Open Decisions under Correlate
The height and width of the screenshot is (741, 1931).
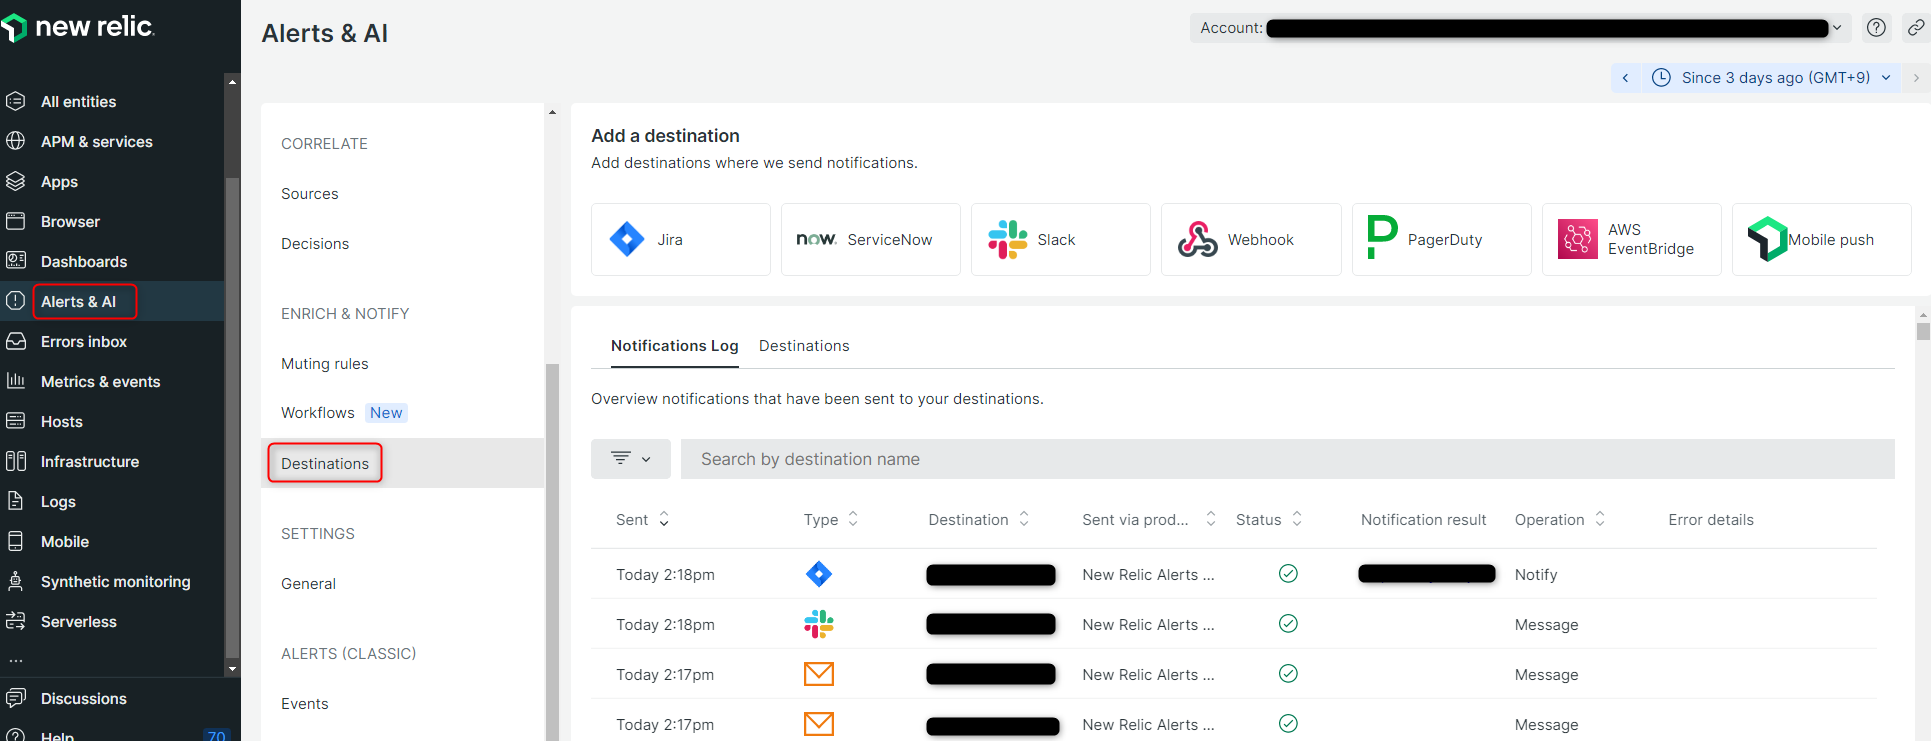point(315,244)
